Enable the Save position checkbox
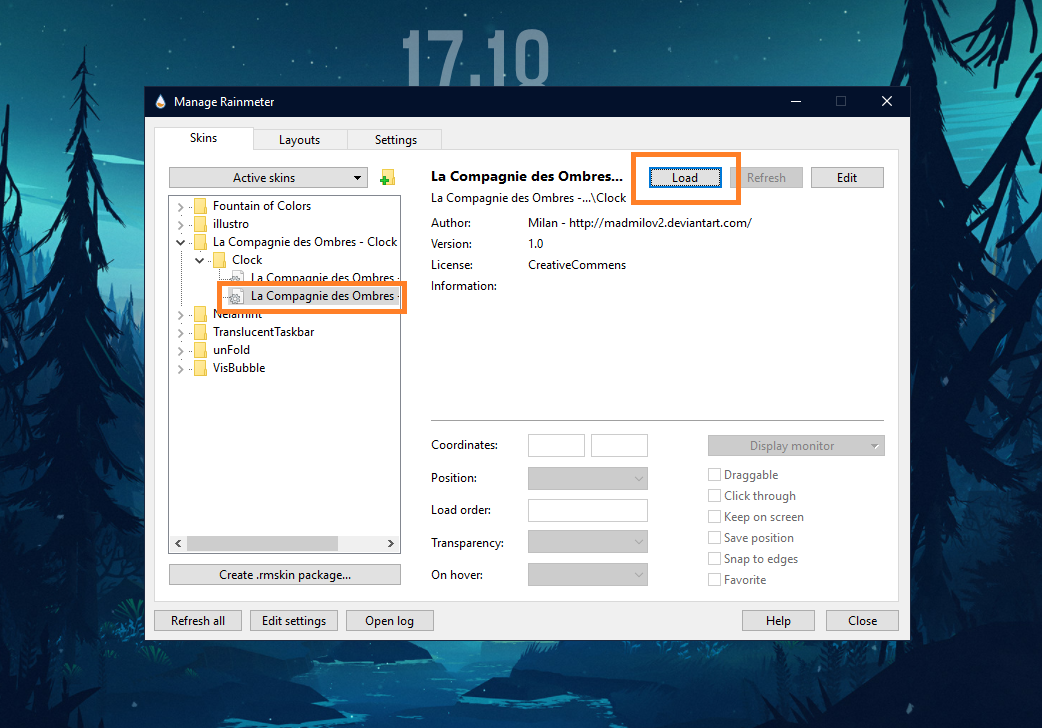Viewport: 1042px width, 728px height. (714, 538)
